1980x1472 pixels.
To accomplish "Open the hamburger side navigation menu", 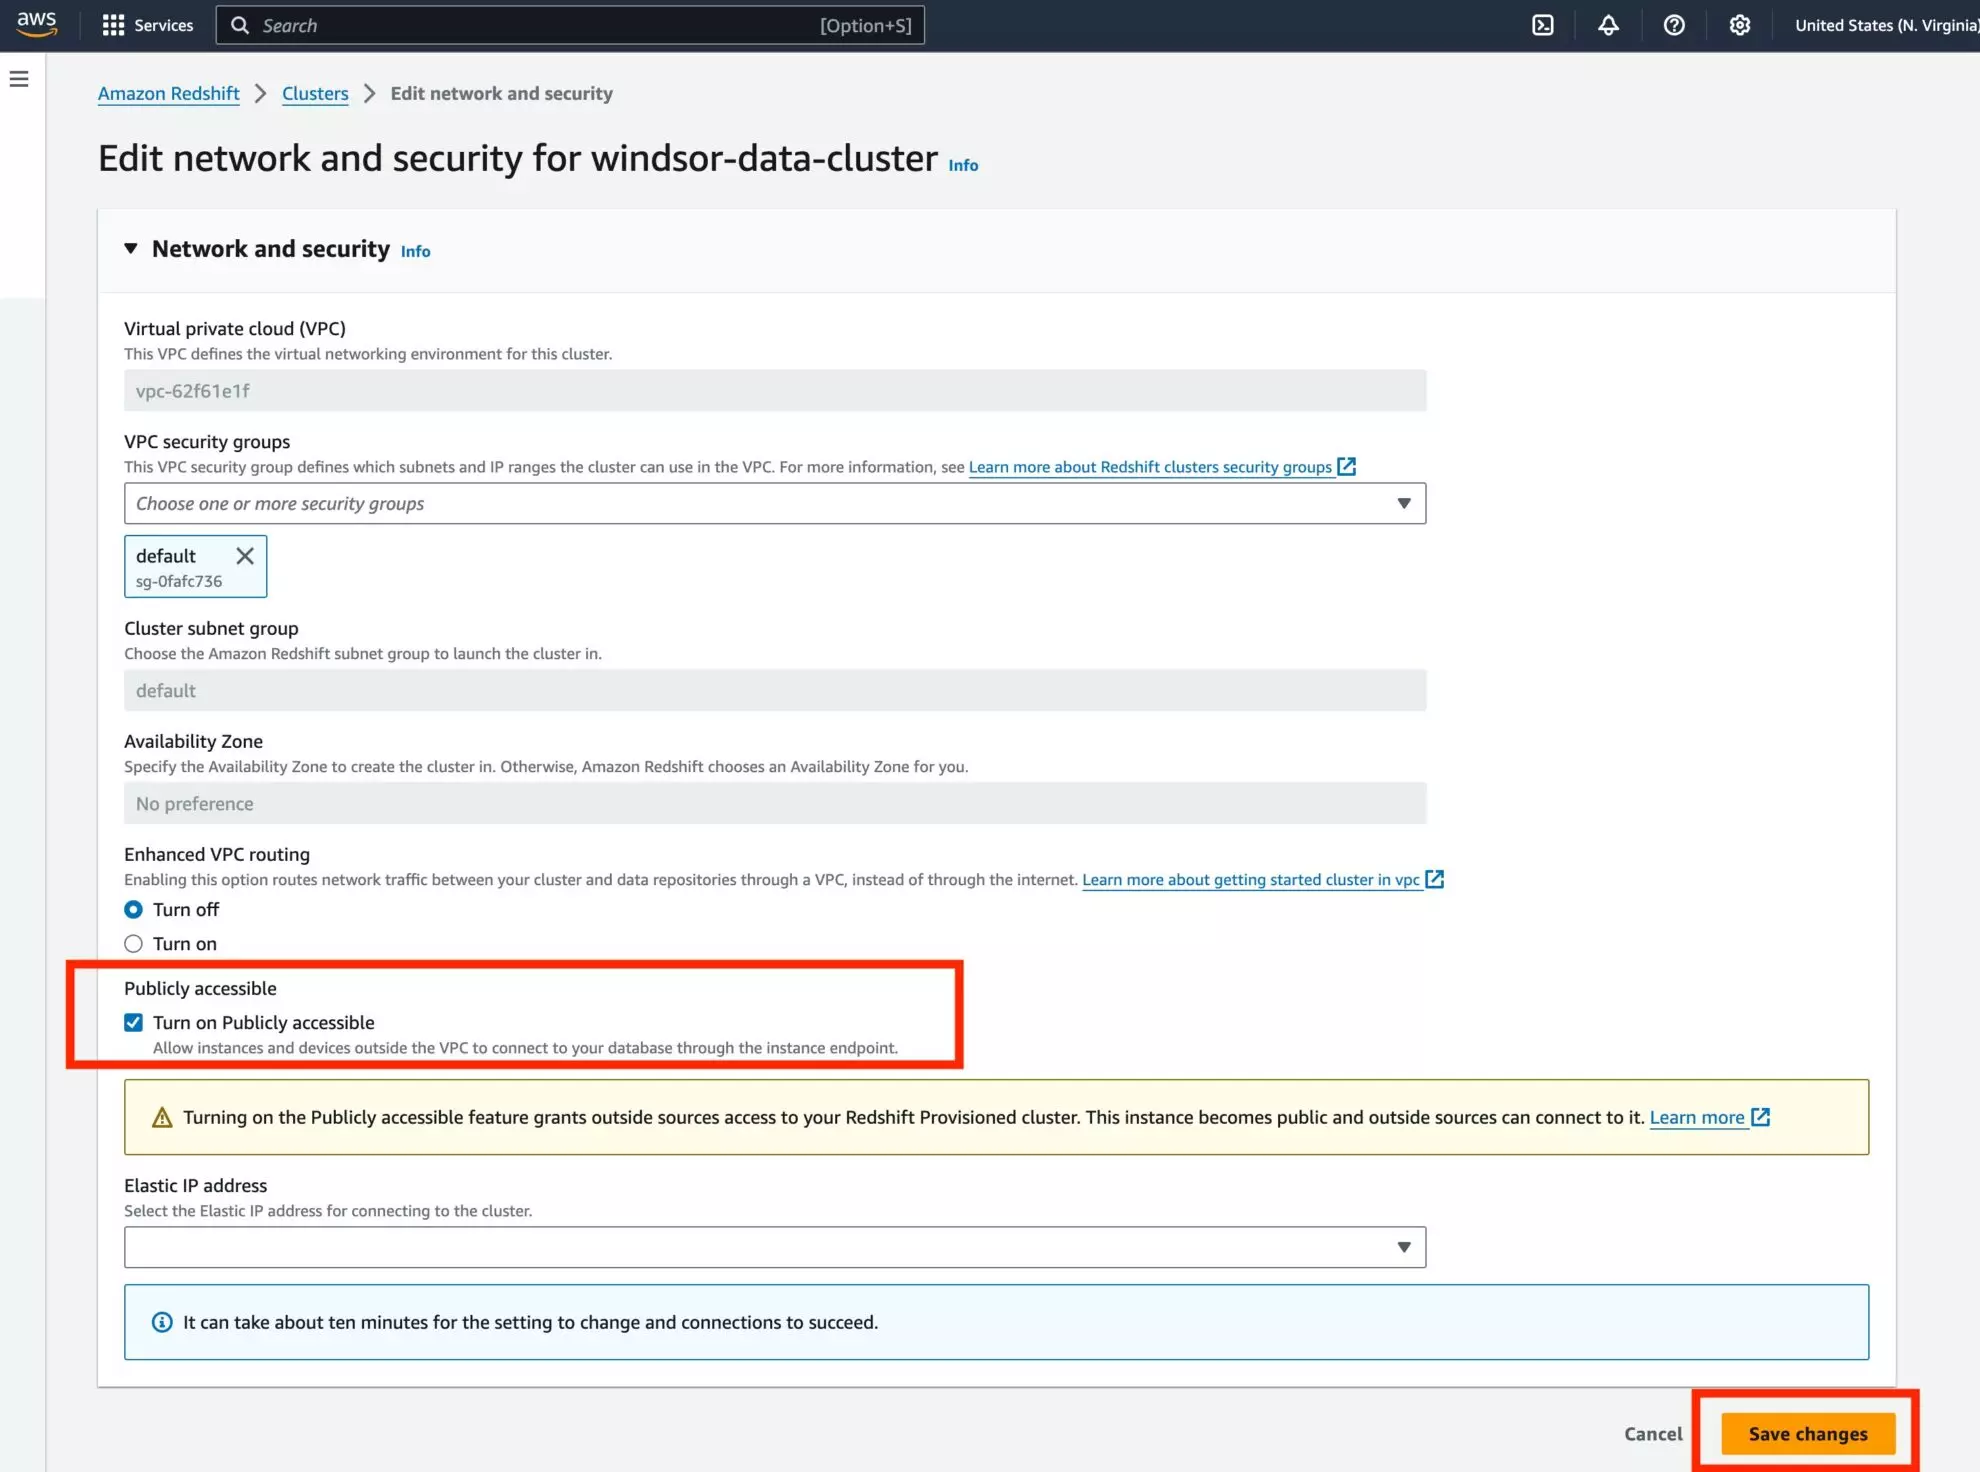I will pos(19,79).
